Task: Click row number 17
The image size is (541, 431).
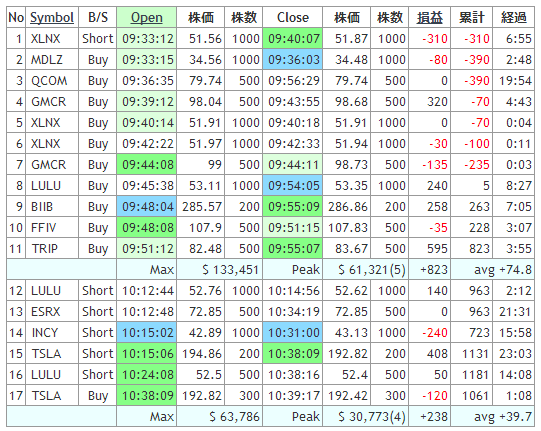Action: pos(16,396)
